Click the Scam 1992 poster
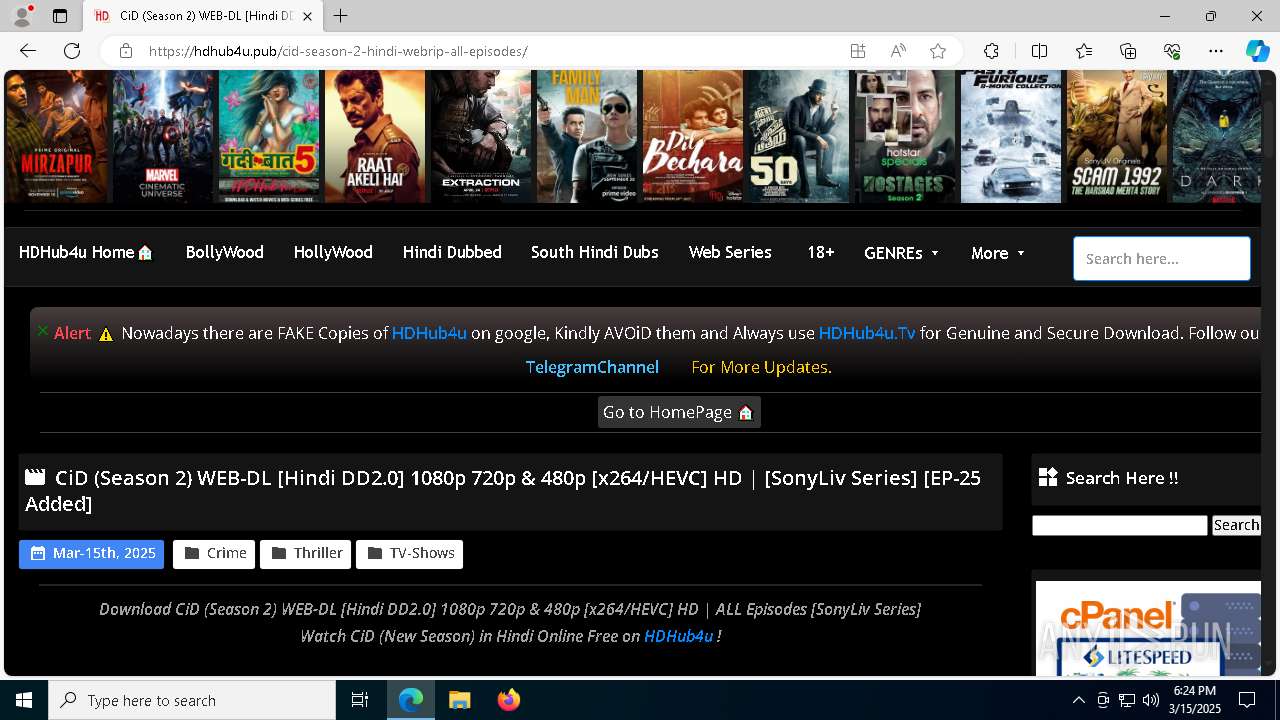 (x=1116, y=137)
